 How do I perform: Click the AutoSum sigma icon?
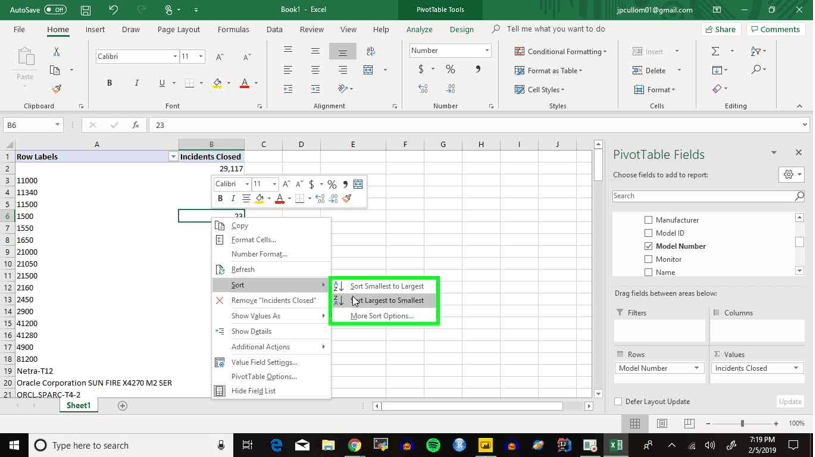pyautogui.click(x=716, y=51)
